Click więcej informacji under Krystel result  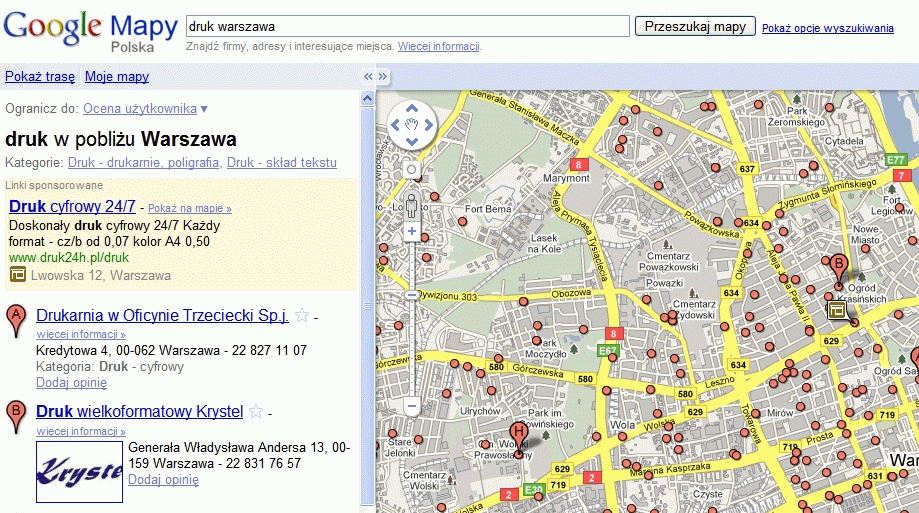tap(81, 431)
